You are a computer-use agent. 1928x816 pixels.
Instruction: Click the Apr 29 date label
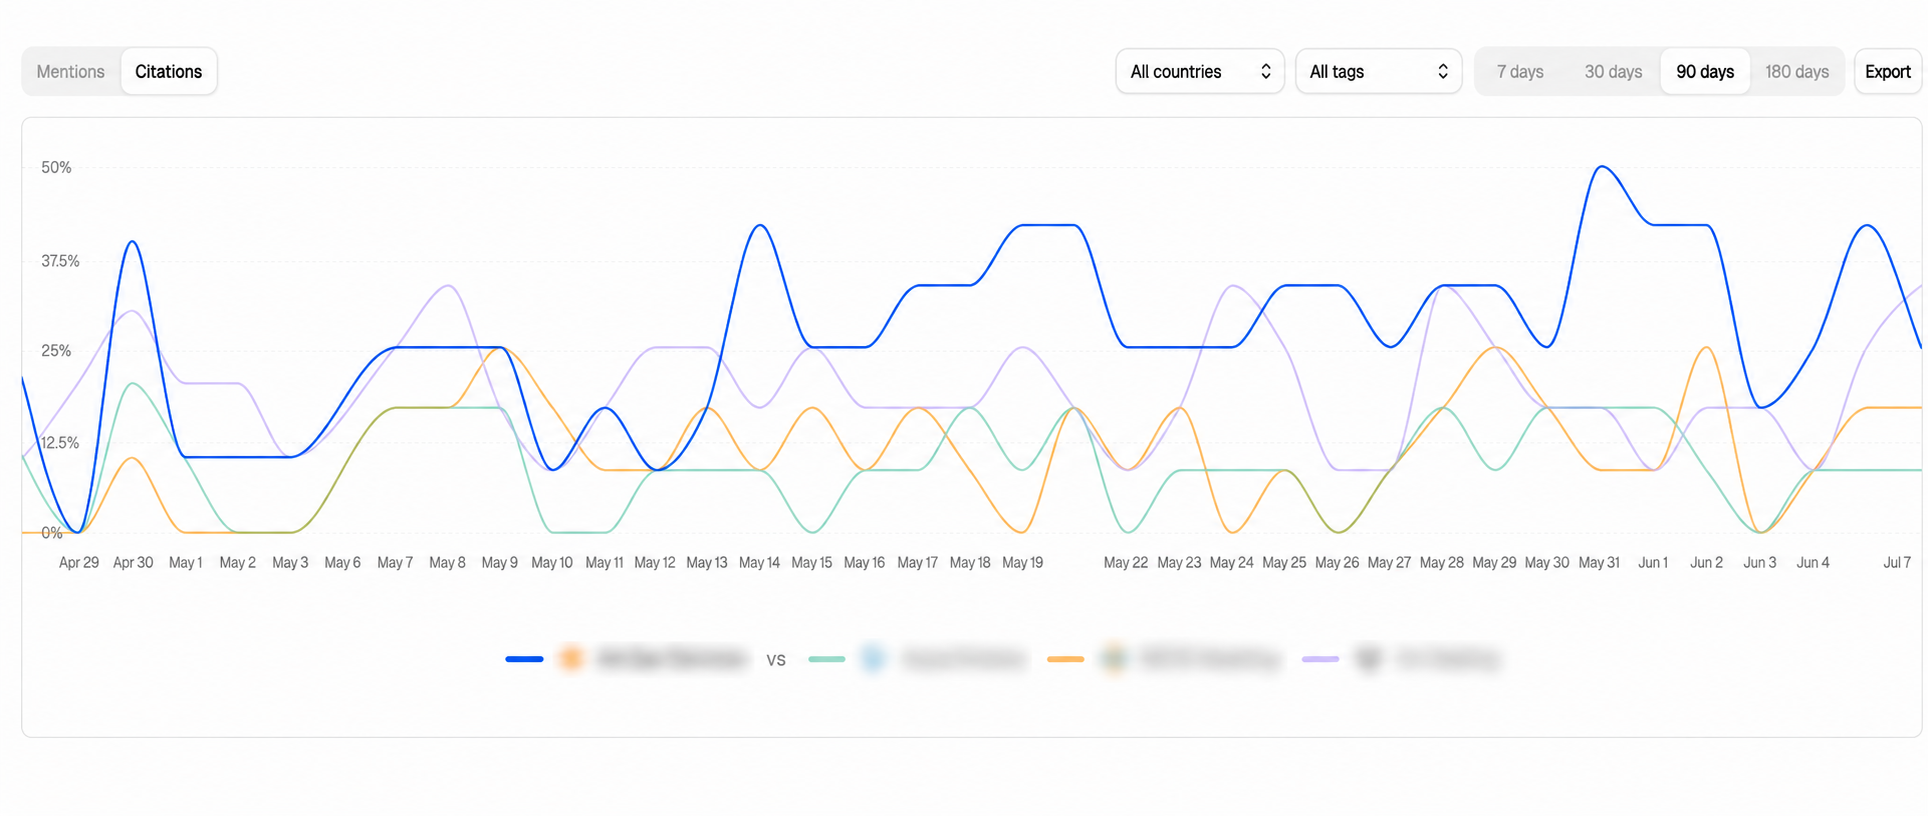pyautogui.click(x=79, y=563)
